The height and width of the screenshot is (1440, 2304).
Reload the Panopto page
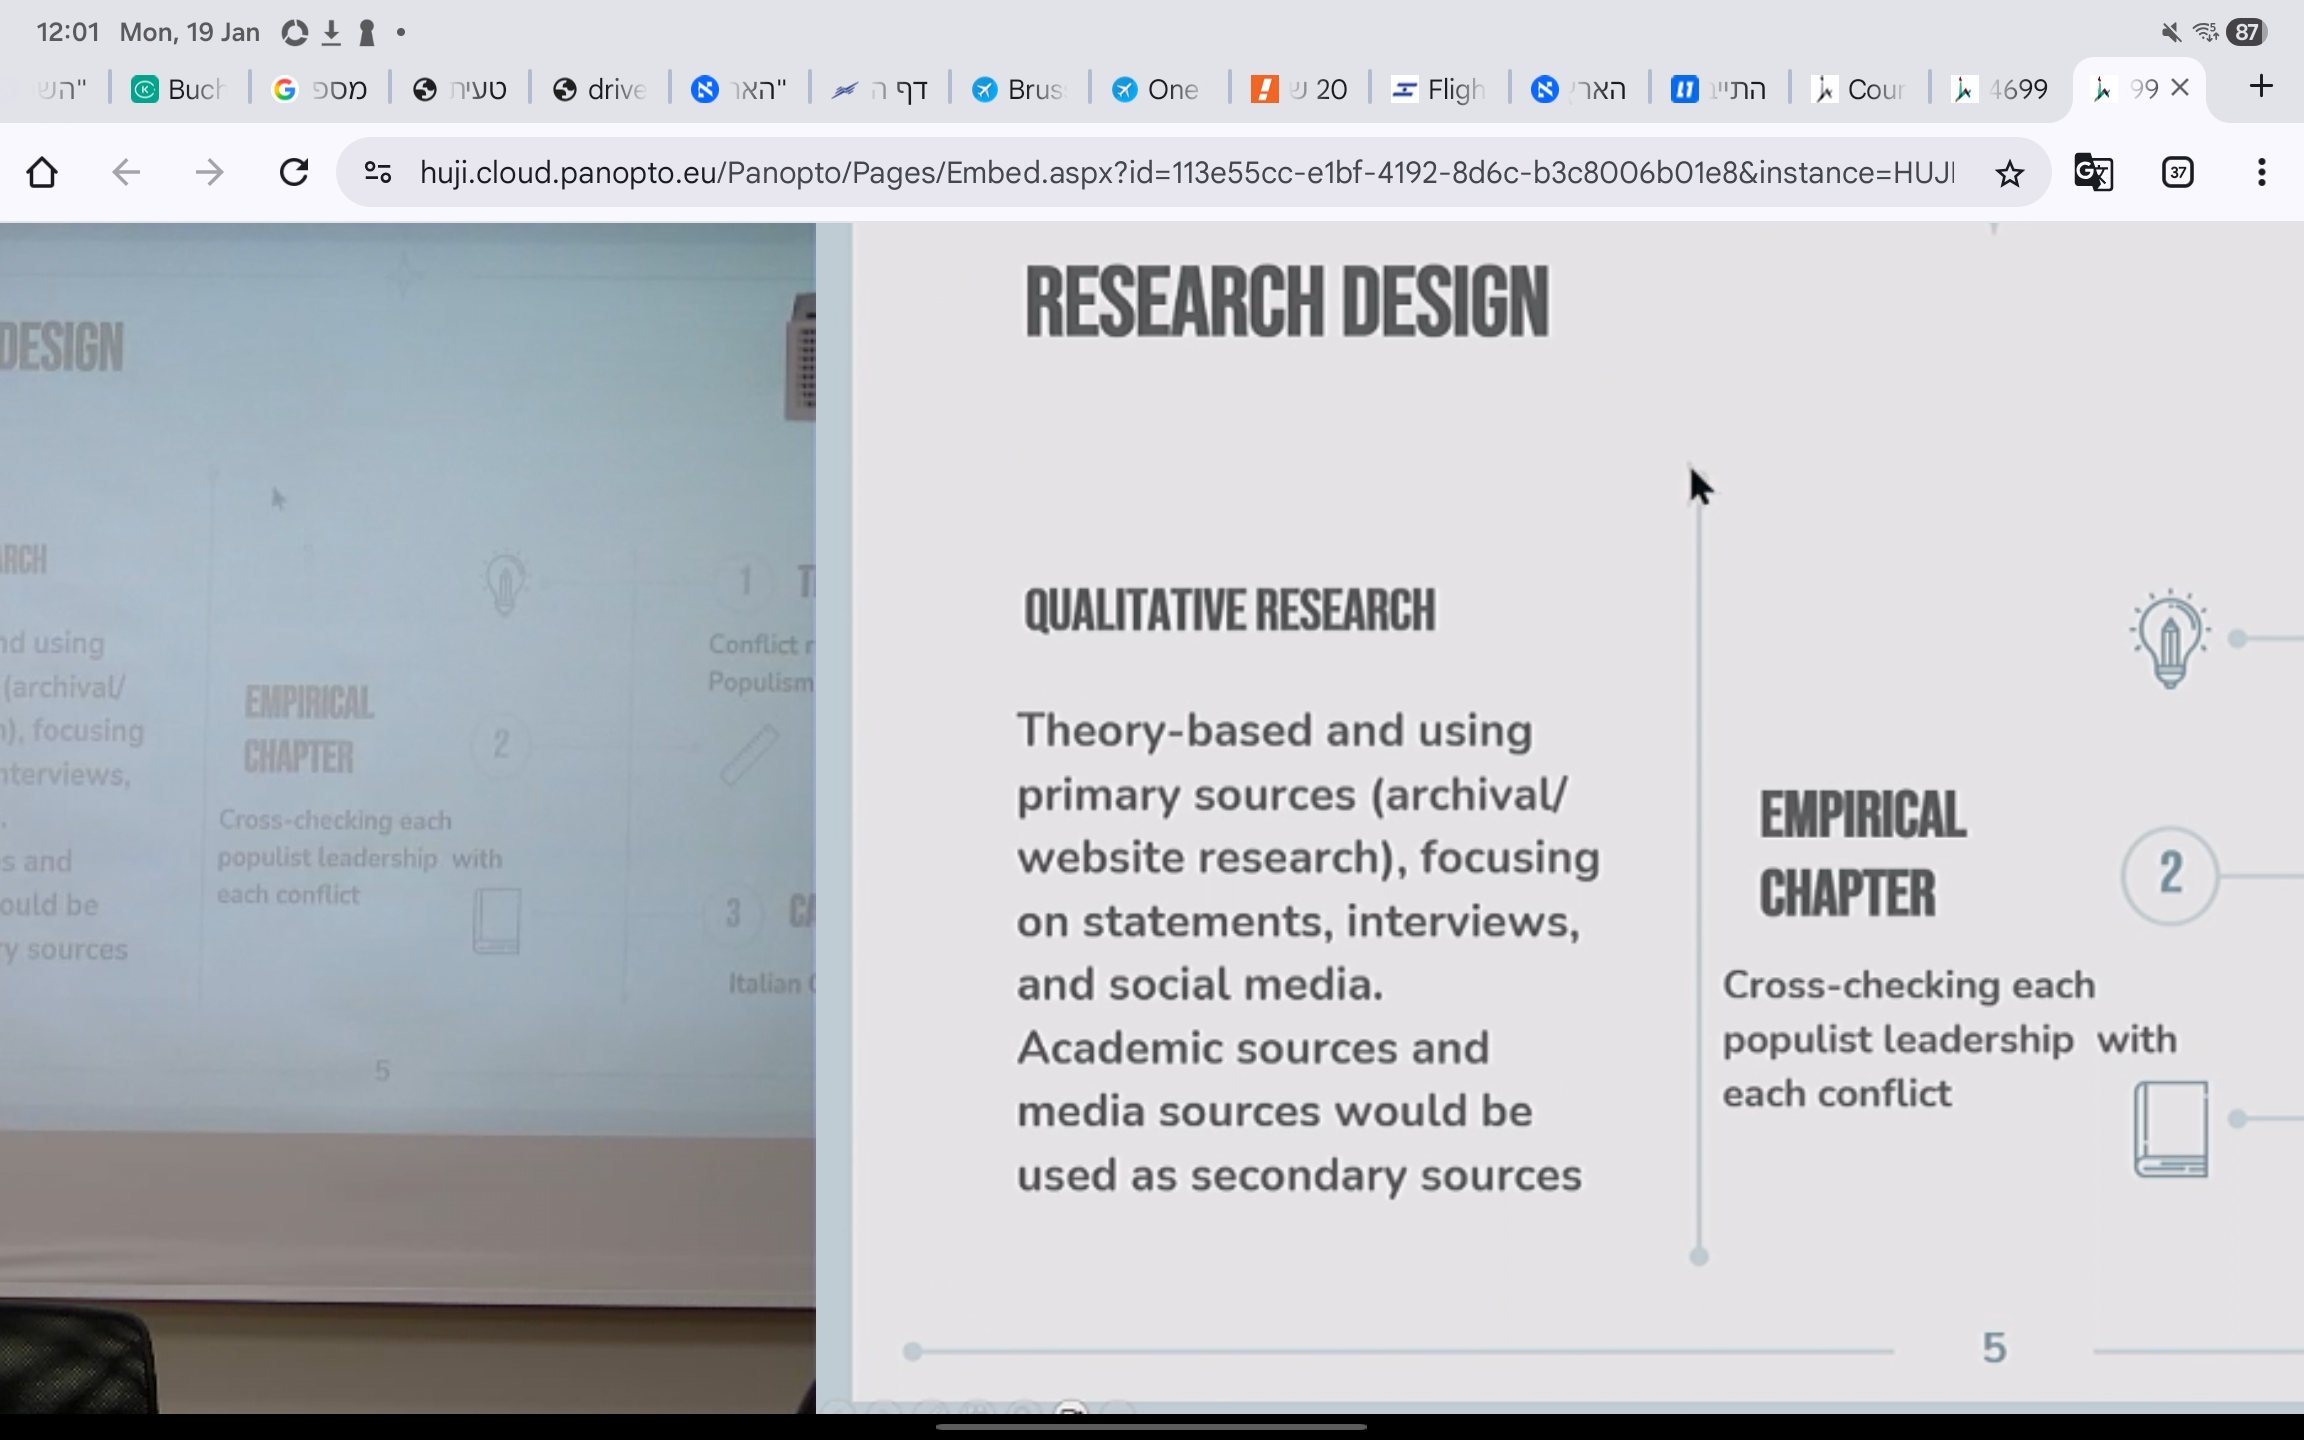(x=294, y=173)
